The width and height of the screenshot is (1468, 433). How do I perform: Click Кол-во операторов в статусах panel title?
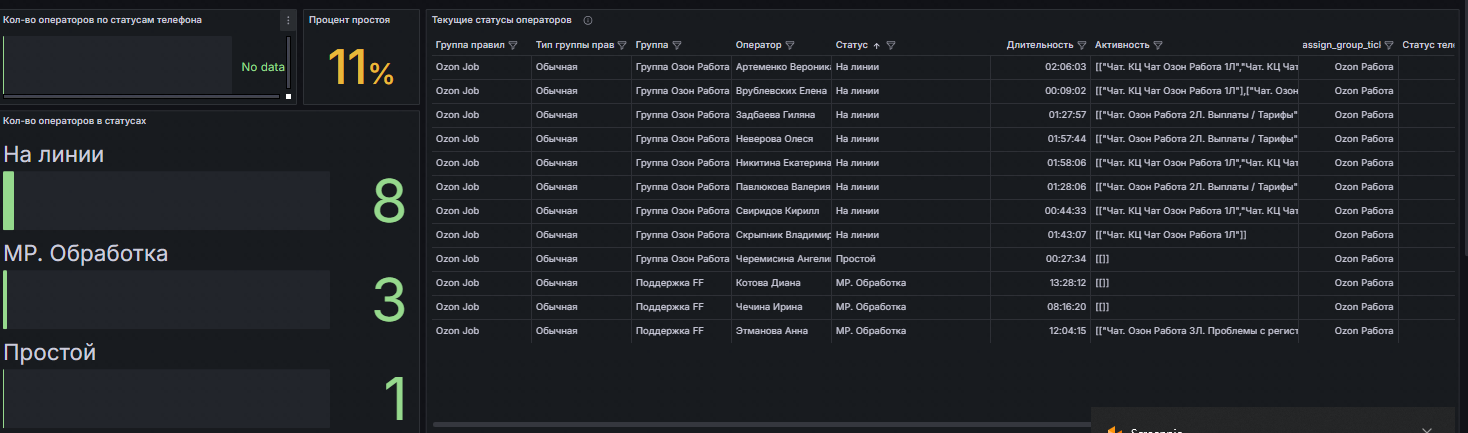[x=74, y=120]
